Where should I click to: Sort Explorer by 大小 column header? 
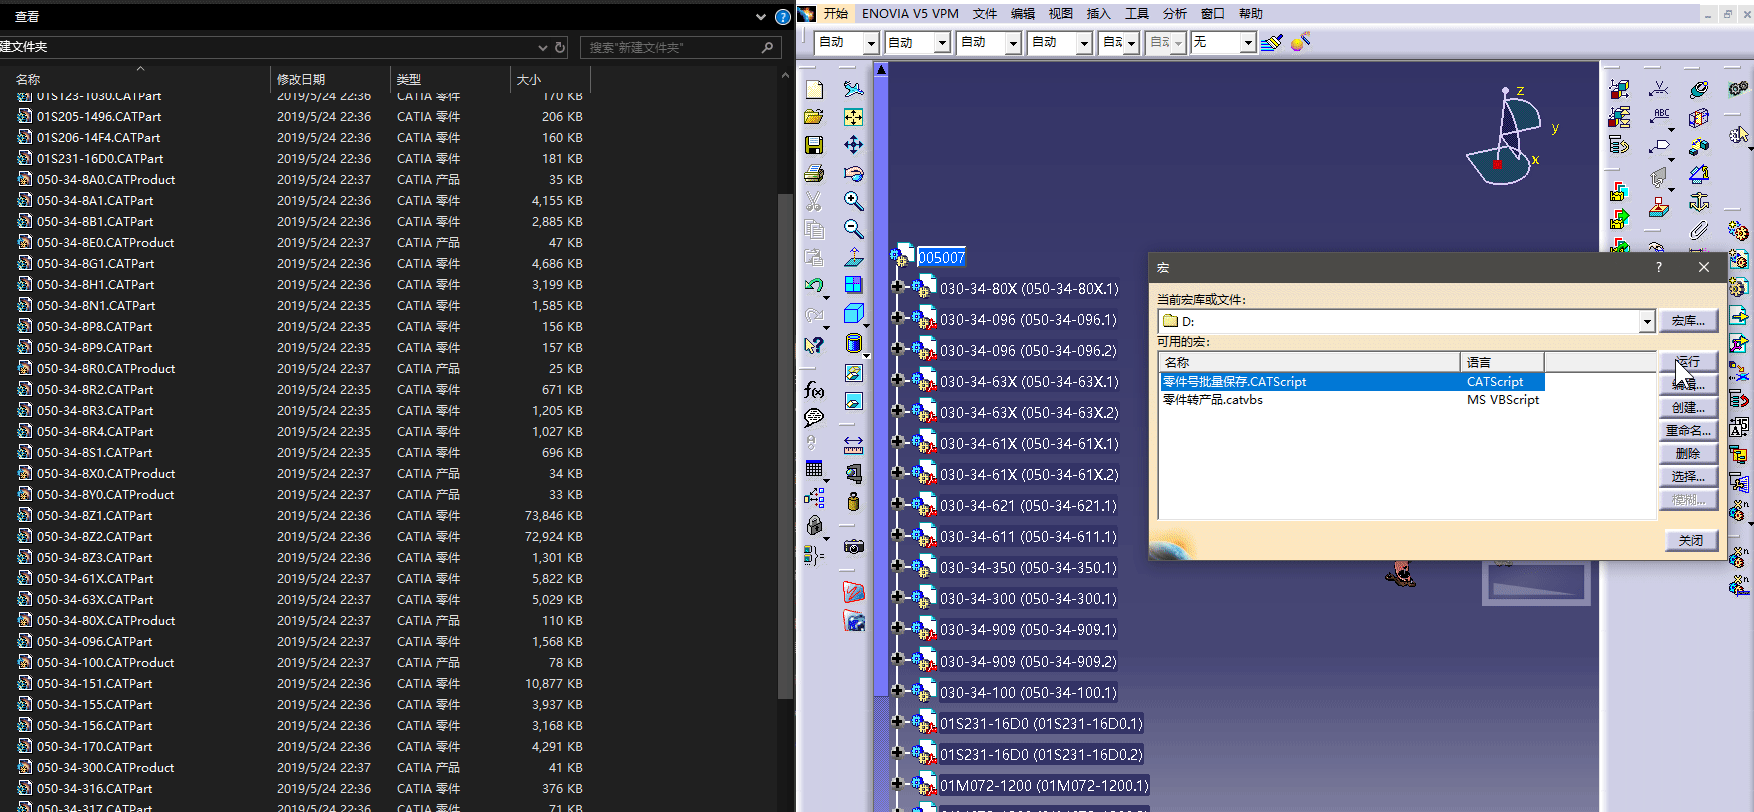click(529, 79)
